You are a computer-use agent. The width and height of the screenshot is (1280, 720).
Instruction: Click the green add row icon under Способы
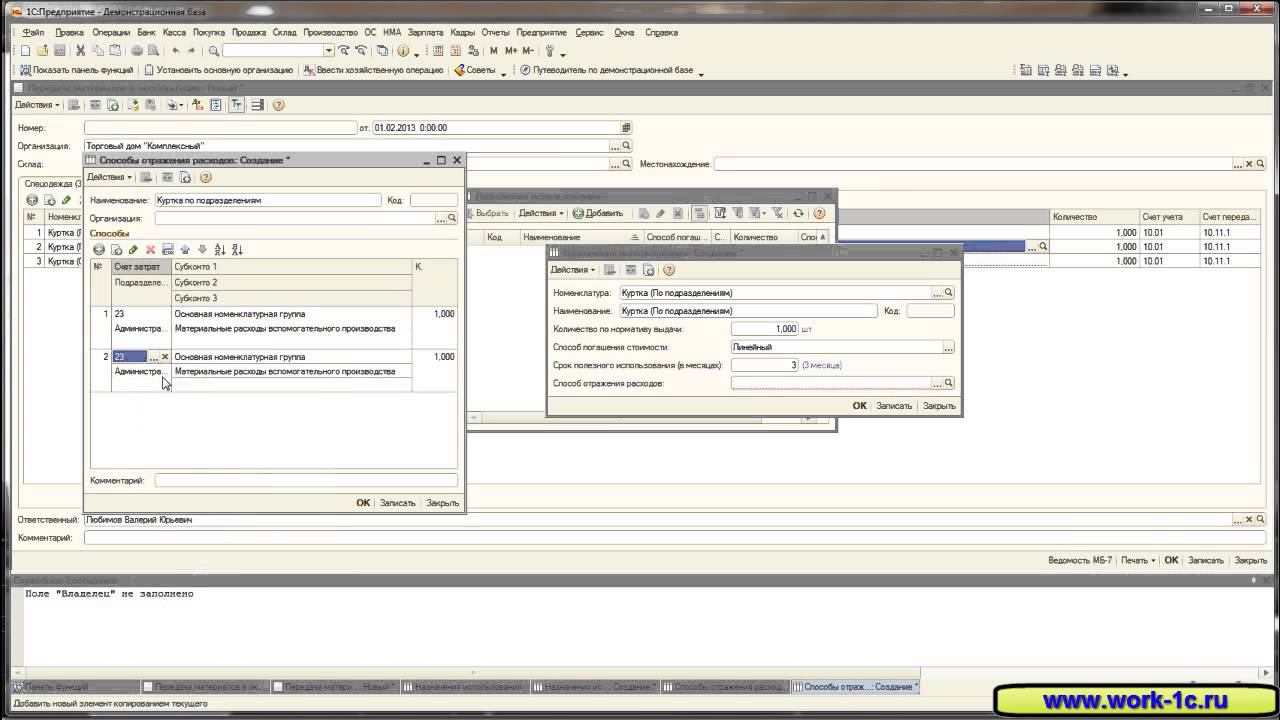pyautogui.click(x=98, y=249)
